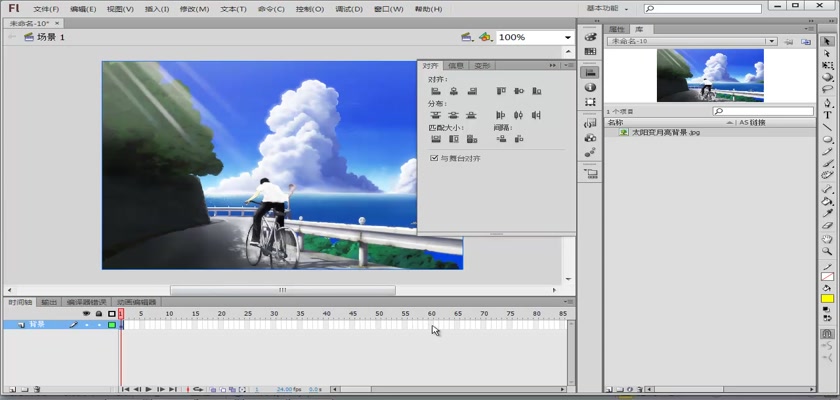The image size is (840, 400).
Task: Select the Free Transform tool
Action: coord(827,65)
